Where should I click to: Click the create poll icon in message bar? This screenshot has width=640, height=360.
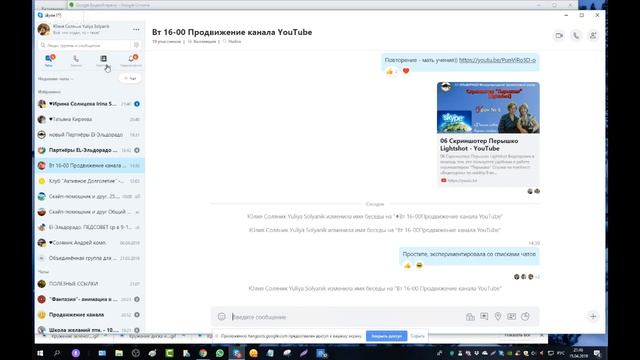click(x=525, y=316)
